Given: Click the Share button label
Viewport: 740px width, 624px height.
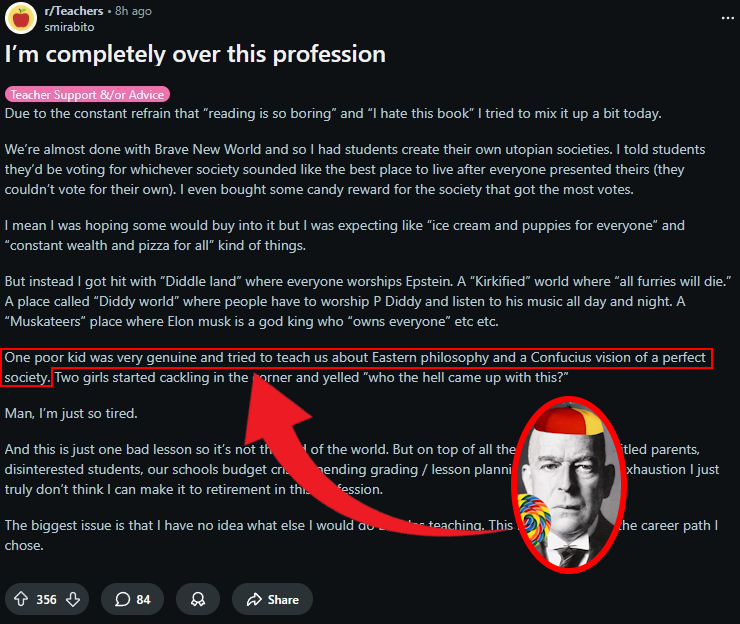Looking at the screenshot, I should (x=283, y=599).
